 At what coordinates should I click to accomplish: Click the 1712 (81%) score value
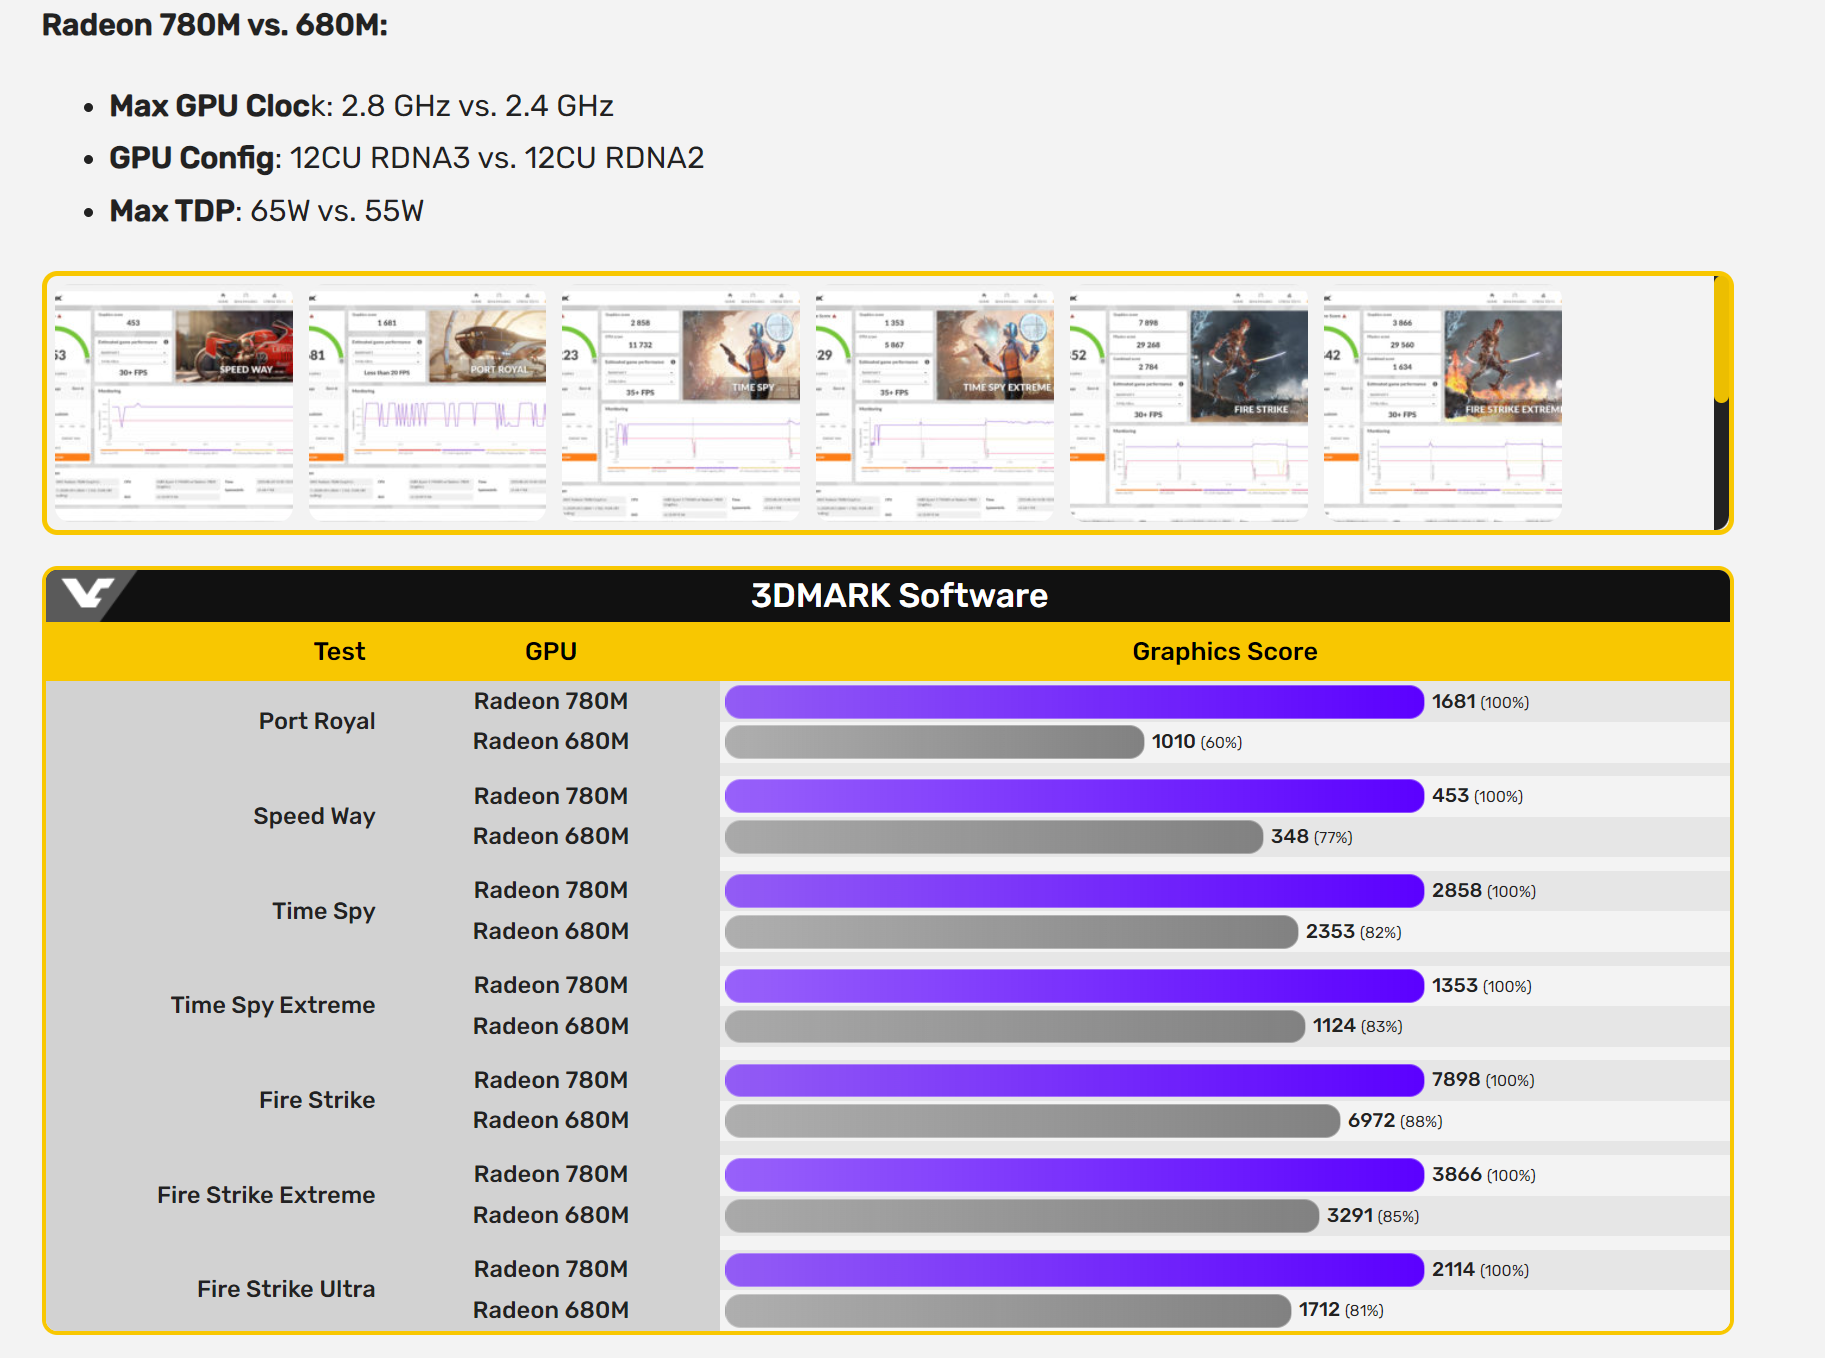[x=1341, y=1310]
